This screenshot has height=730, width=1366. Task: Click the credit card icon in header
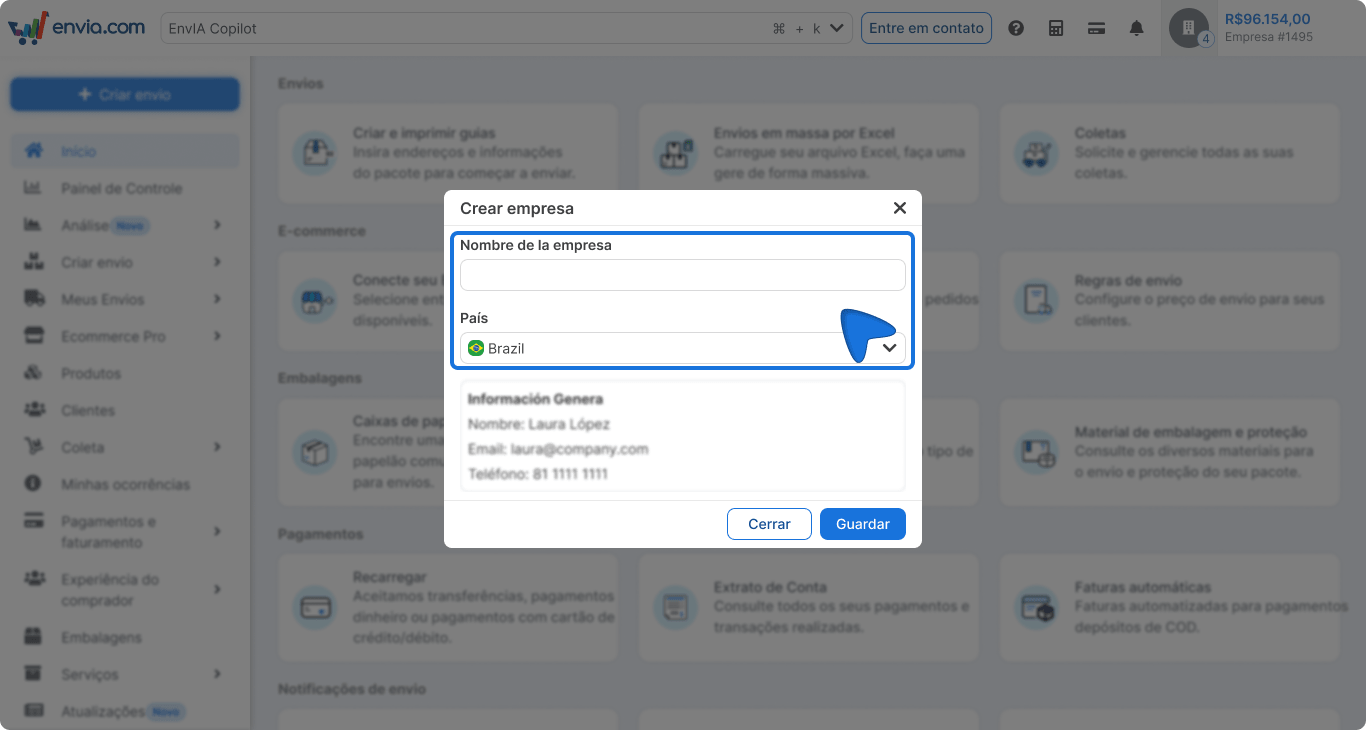click(1096, 28)
